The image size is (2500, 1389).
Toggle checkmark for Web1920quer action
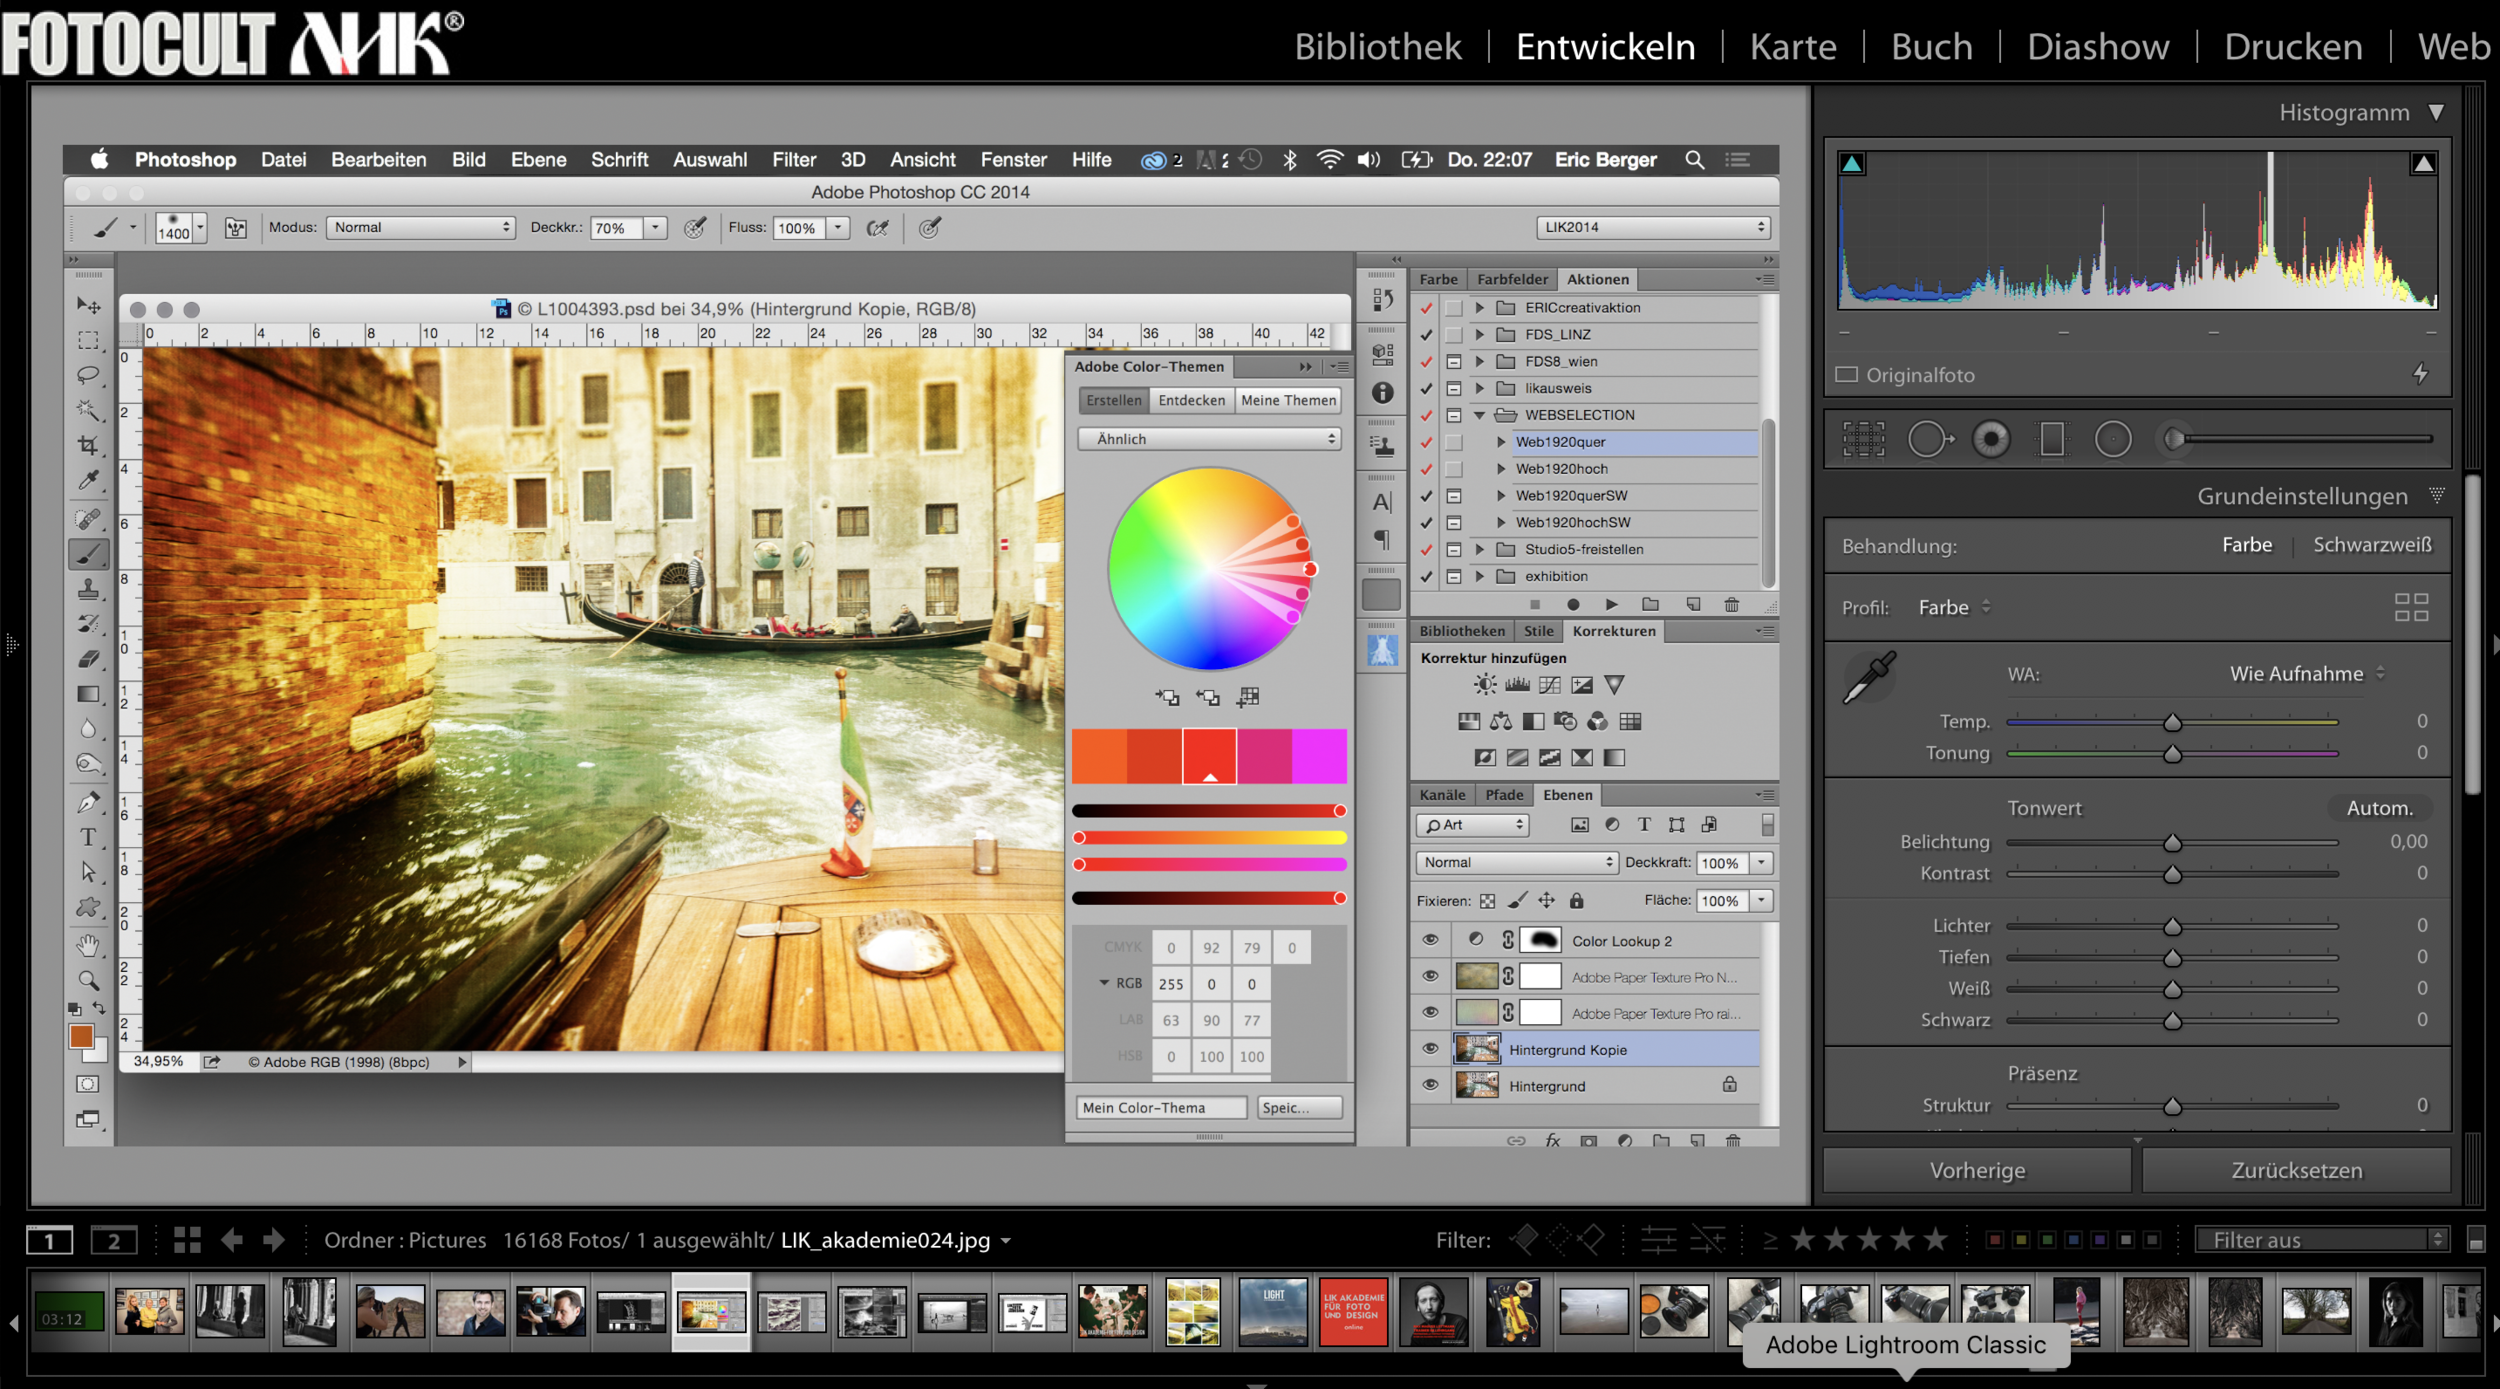(x=1426, y=442)
